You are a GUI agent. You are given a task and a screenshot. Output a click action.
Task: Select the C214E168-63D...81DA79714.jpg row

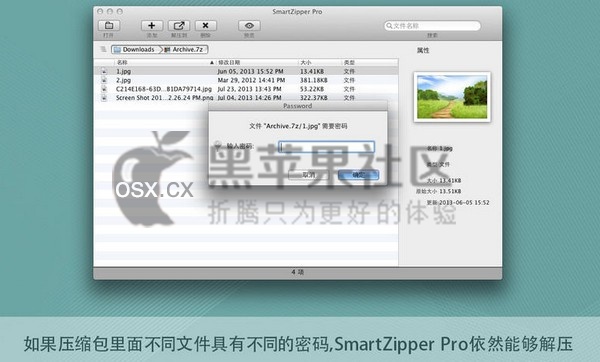[246, 89]
